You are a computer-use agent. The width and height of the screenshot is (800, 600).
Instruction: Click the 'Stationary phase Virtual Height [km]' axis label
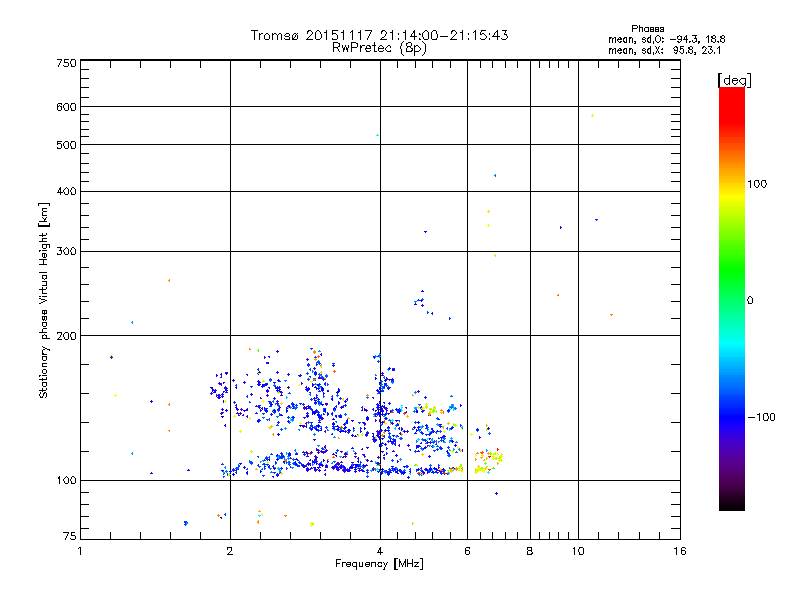point(44,300)
